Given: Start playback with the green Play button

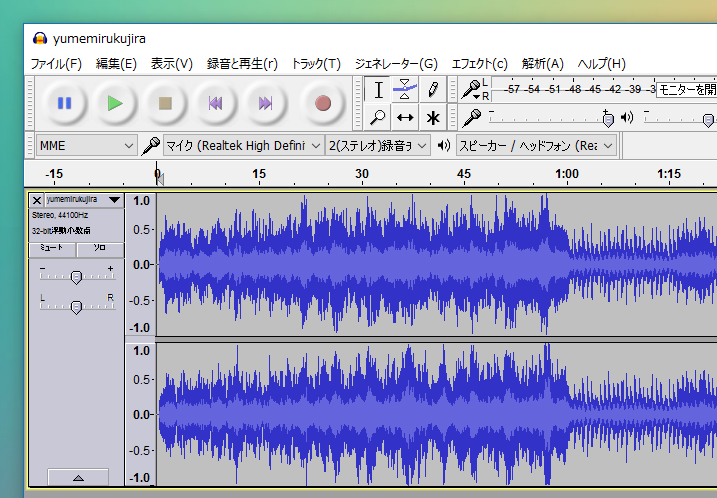Looking at the screenshot, I should (x=115, y=103).
